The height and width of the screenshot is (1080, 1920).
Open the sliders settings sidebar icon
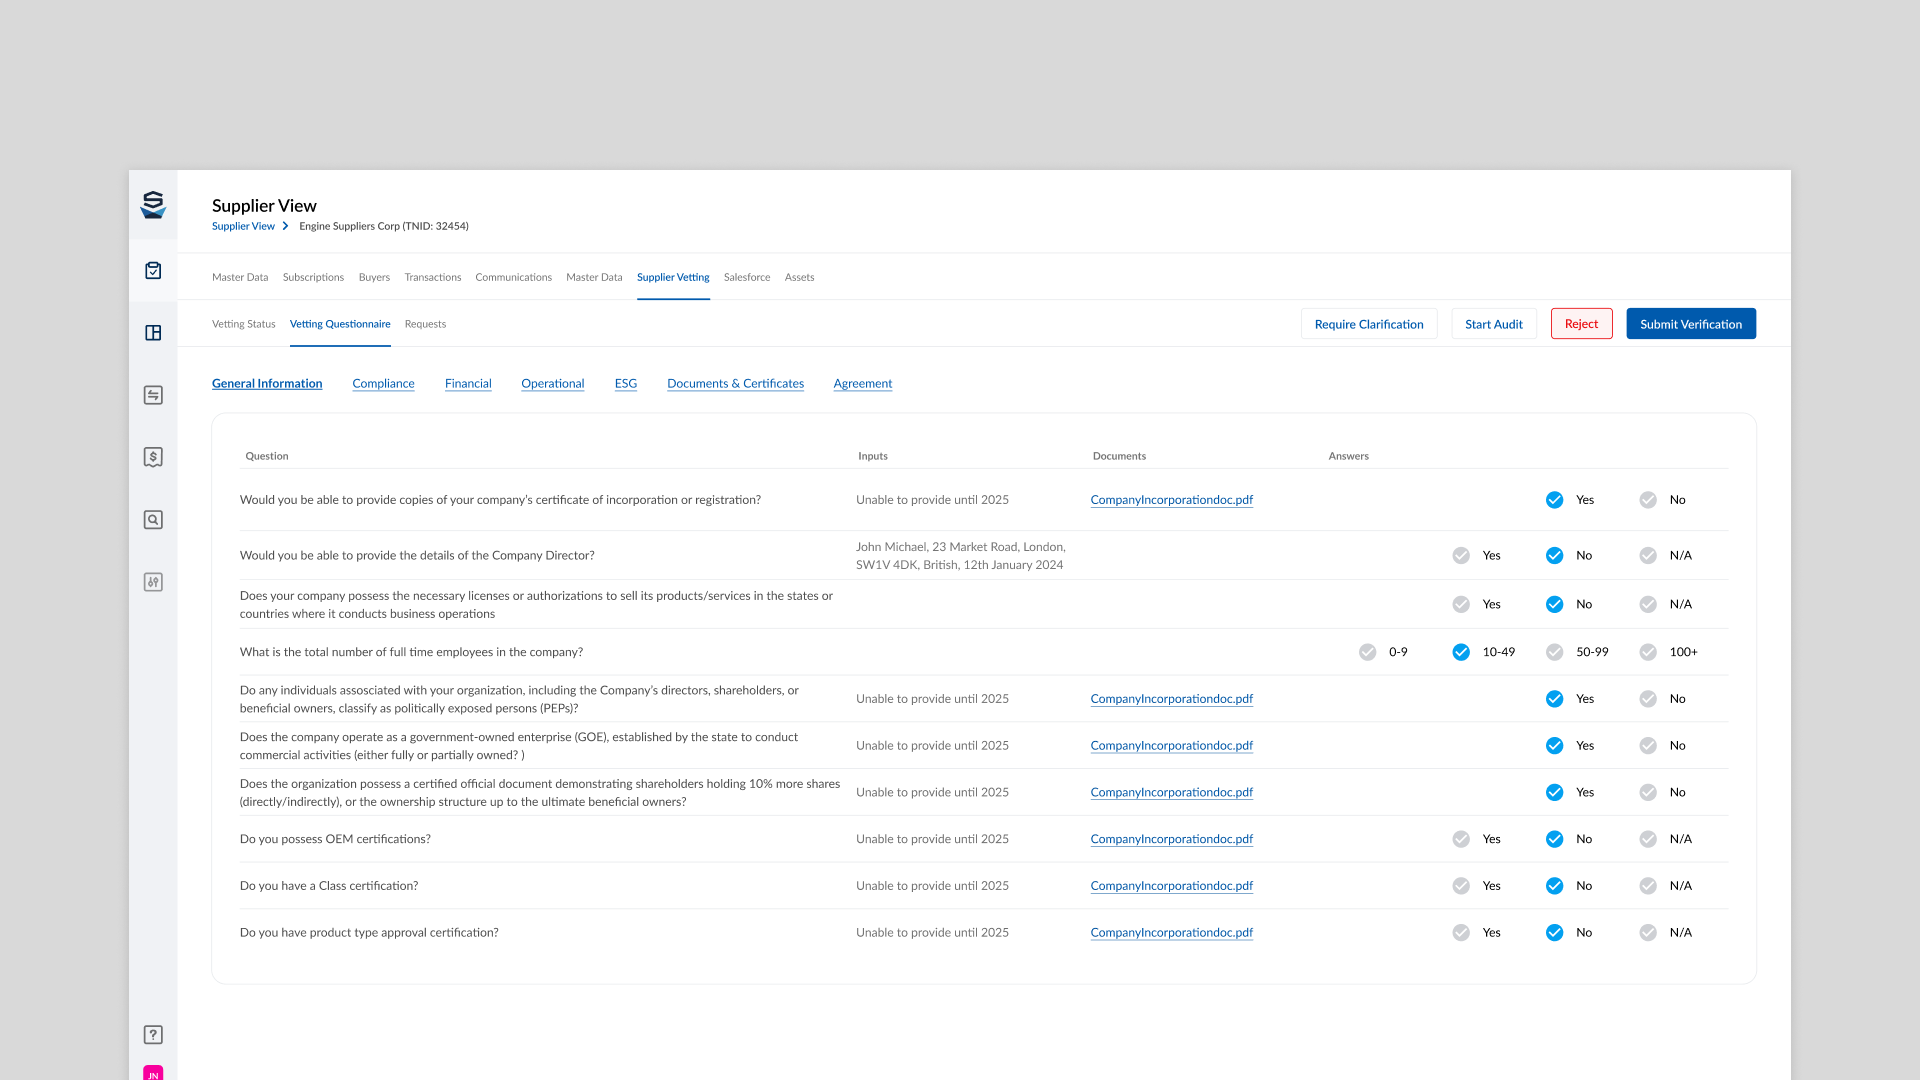pos(153,582)
